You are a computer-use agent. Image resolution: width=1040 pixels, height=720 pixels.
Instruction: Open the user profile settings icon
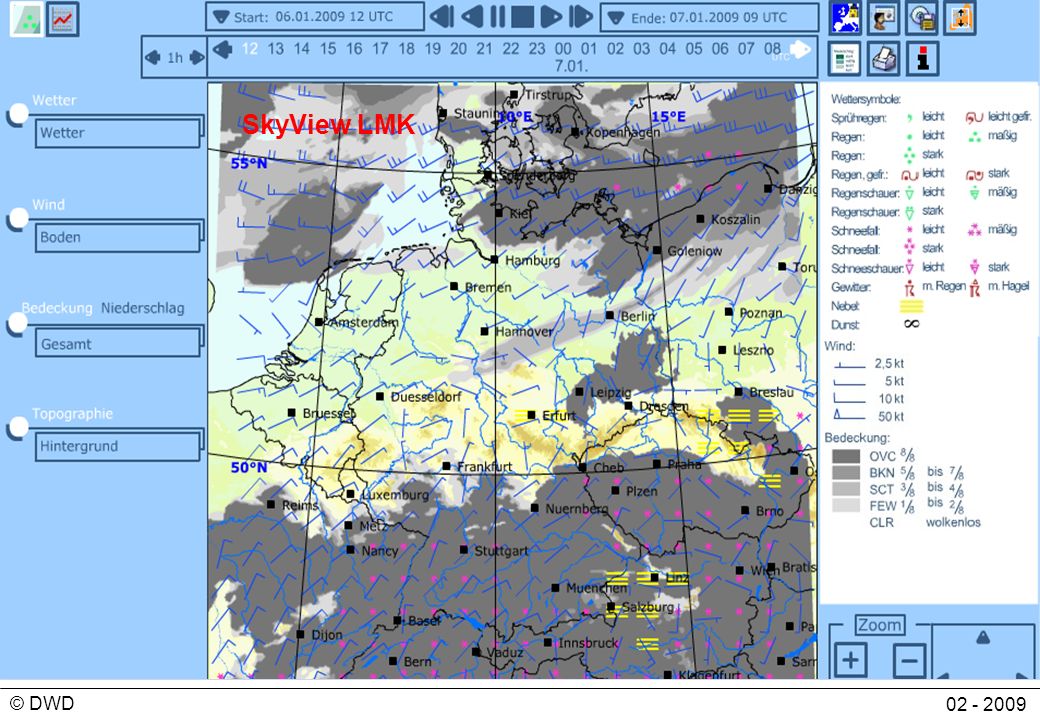[883, 18]
